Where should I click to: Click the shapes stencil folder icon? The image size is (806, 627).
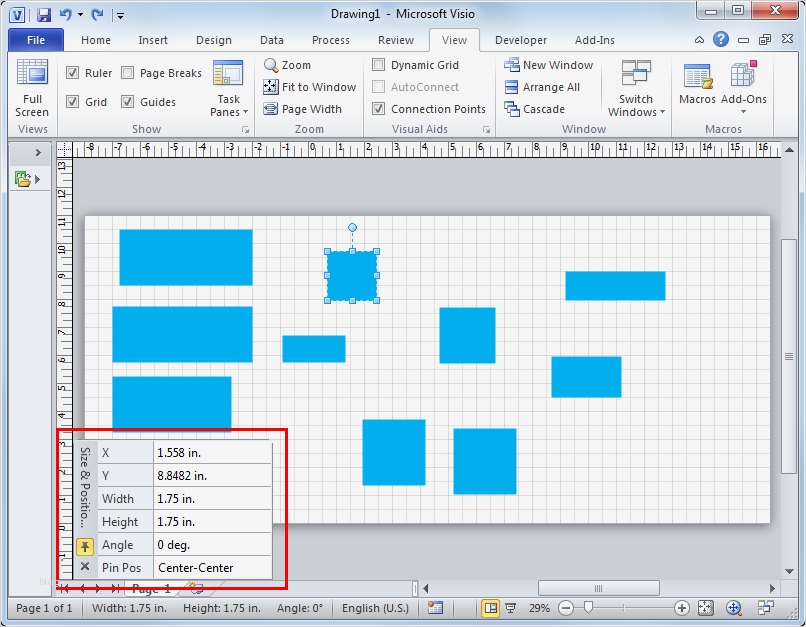click(x=23, y=179)
